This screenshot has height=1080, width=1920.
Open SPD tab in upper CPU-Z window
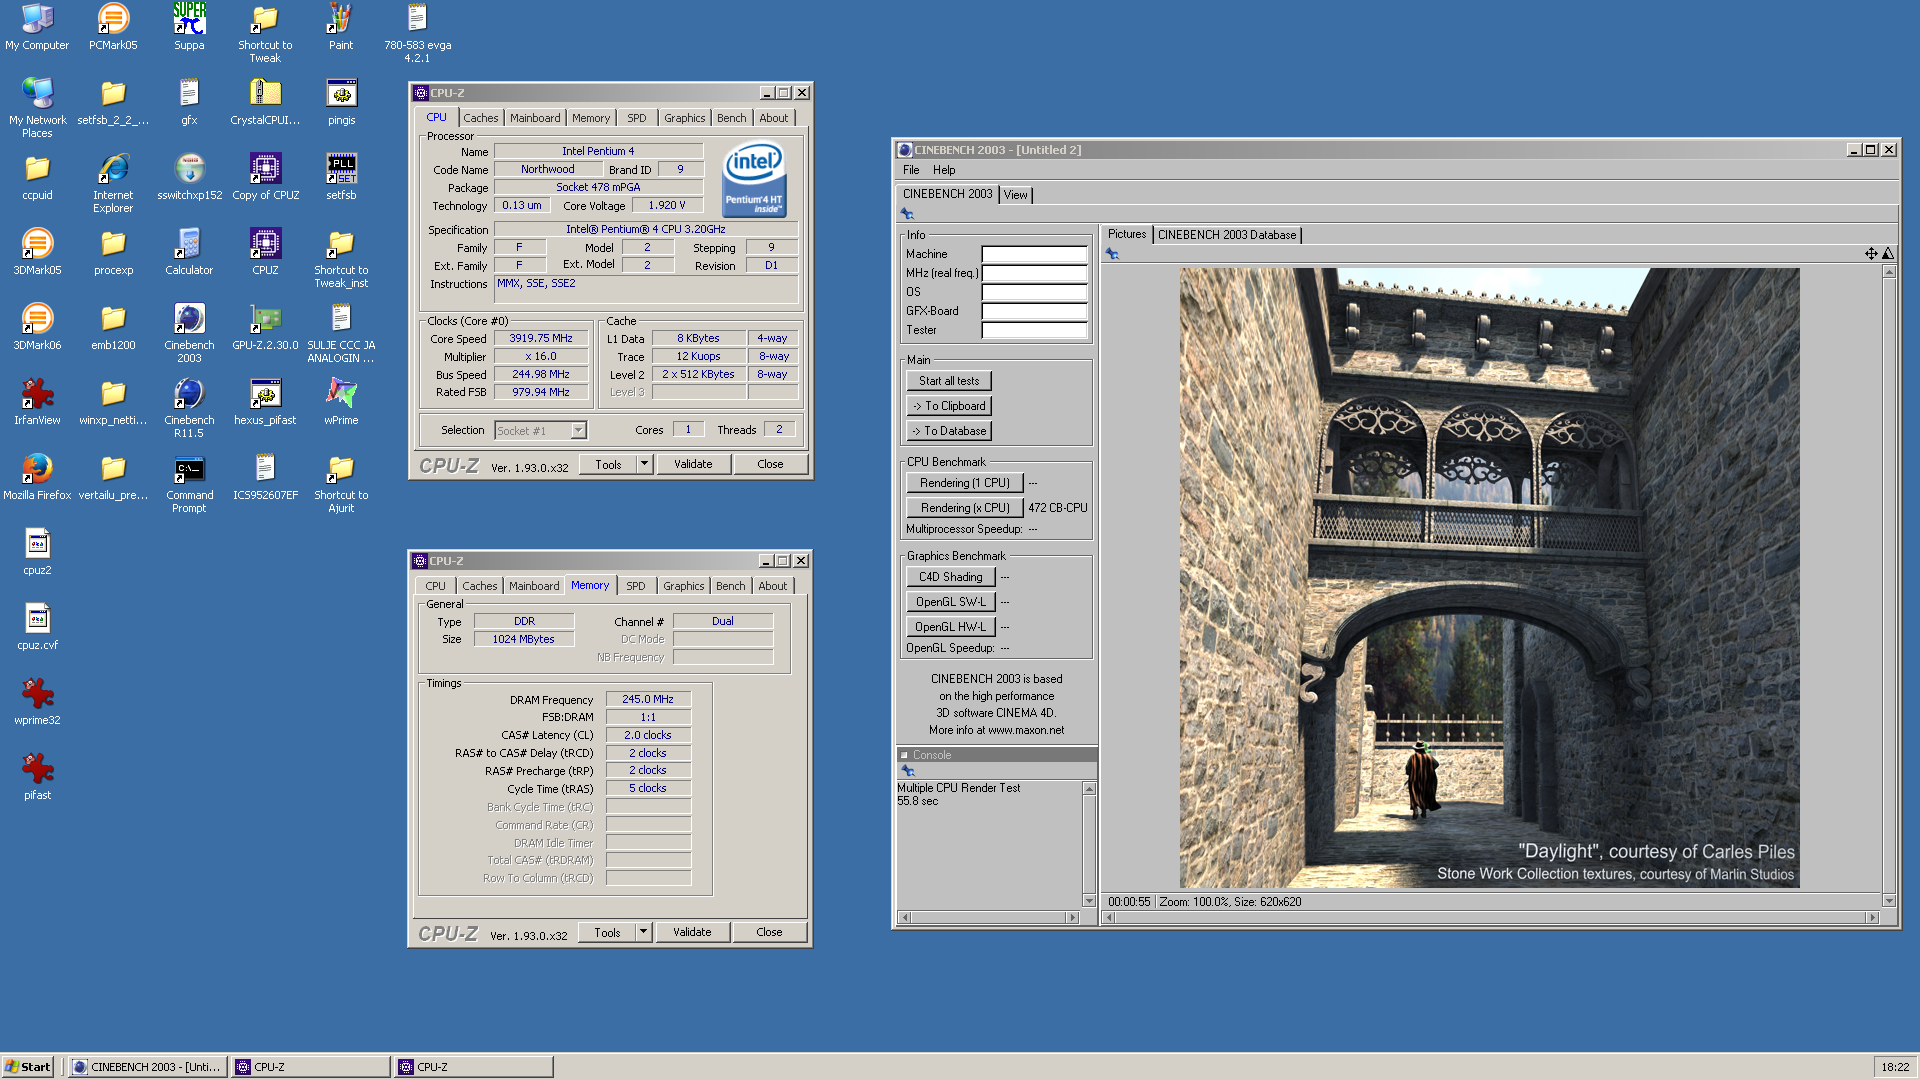[x=637, y=118]
